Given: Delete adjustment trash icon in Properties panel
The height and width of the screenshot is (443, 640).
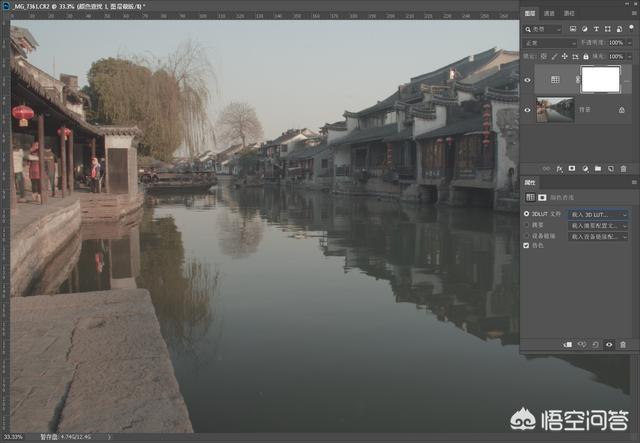Looking at the screenshot, I should coord(623,345).
